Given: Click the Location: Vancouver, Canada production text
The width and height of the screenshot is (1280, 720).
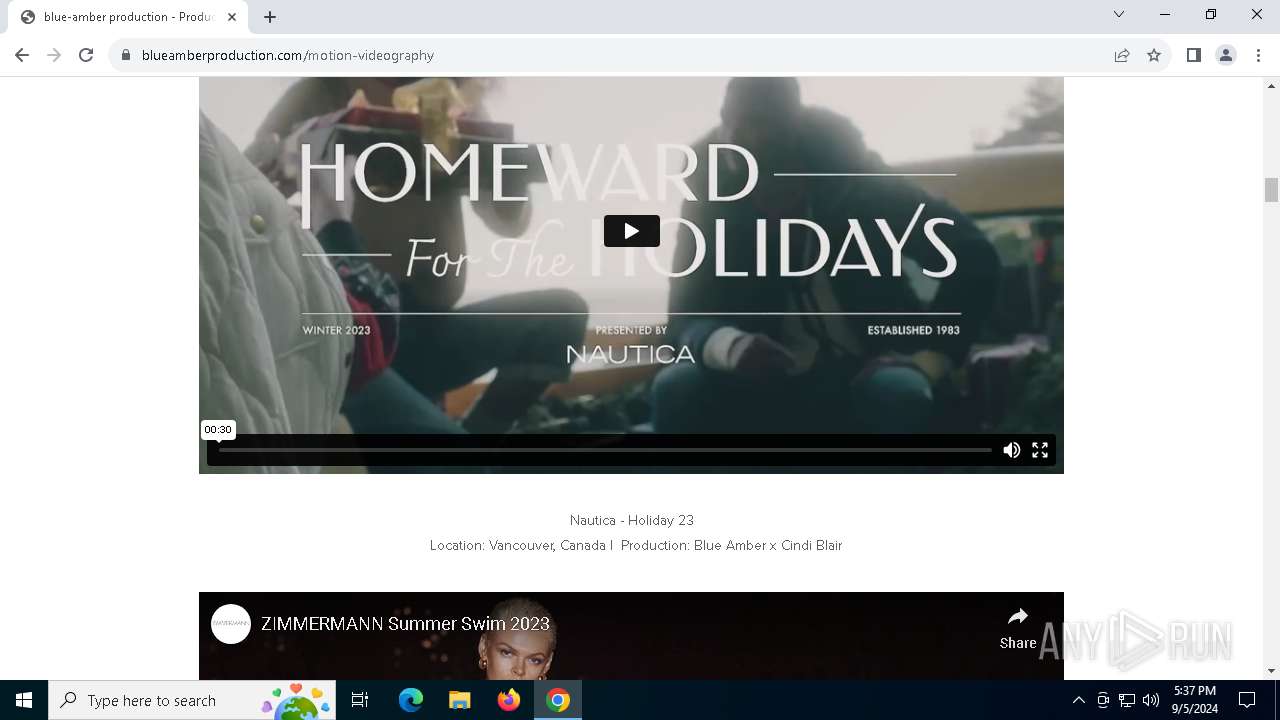Looking at the screenshot, I should [x=636, y=545].
